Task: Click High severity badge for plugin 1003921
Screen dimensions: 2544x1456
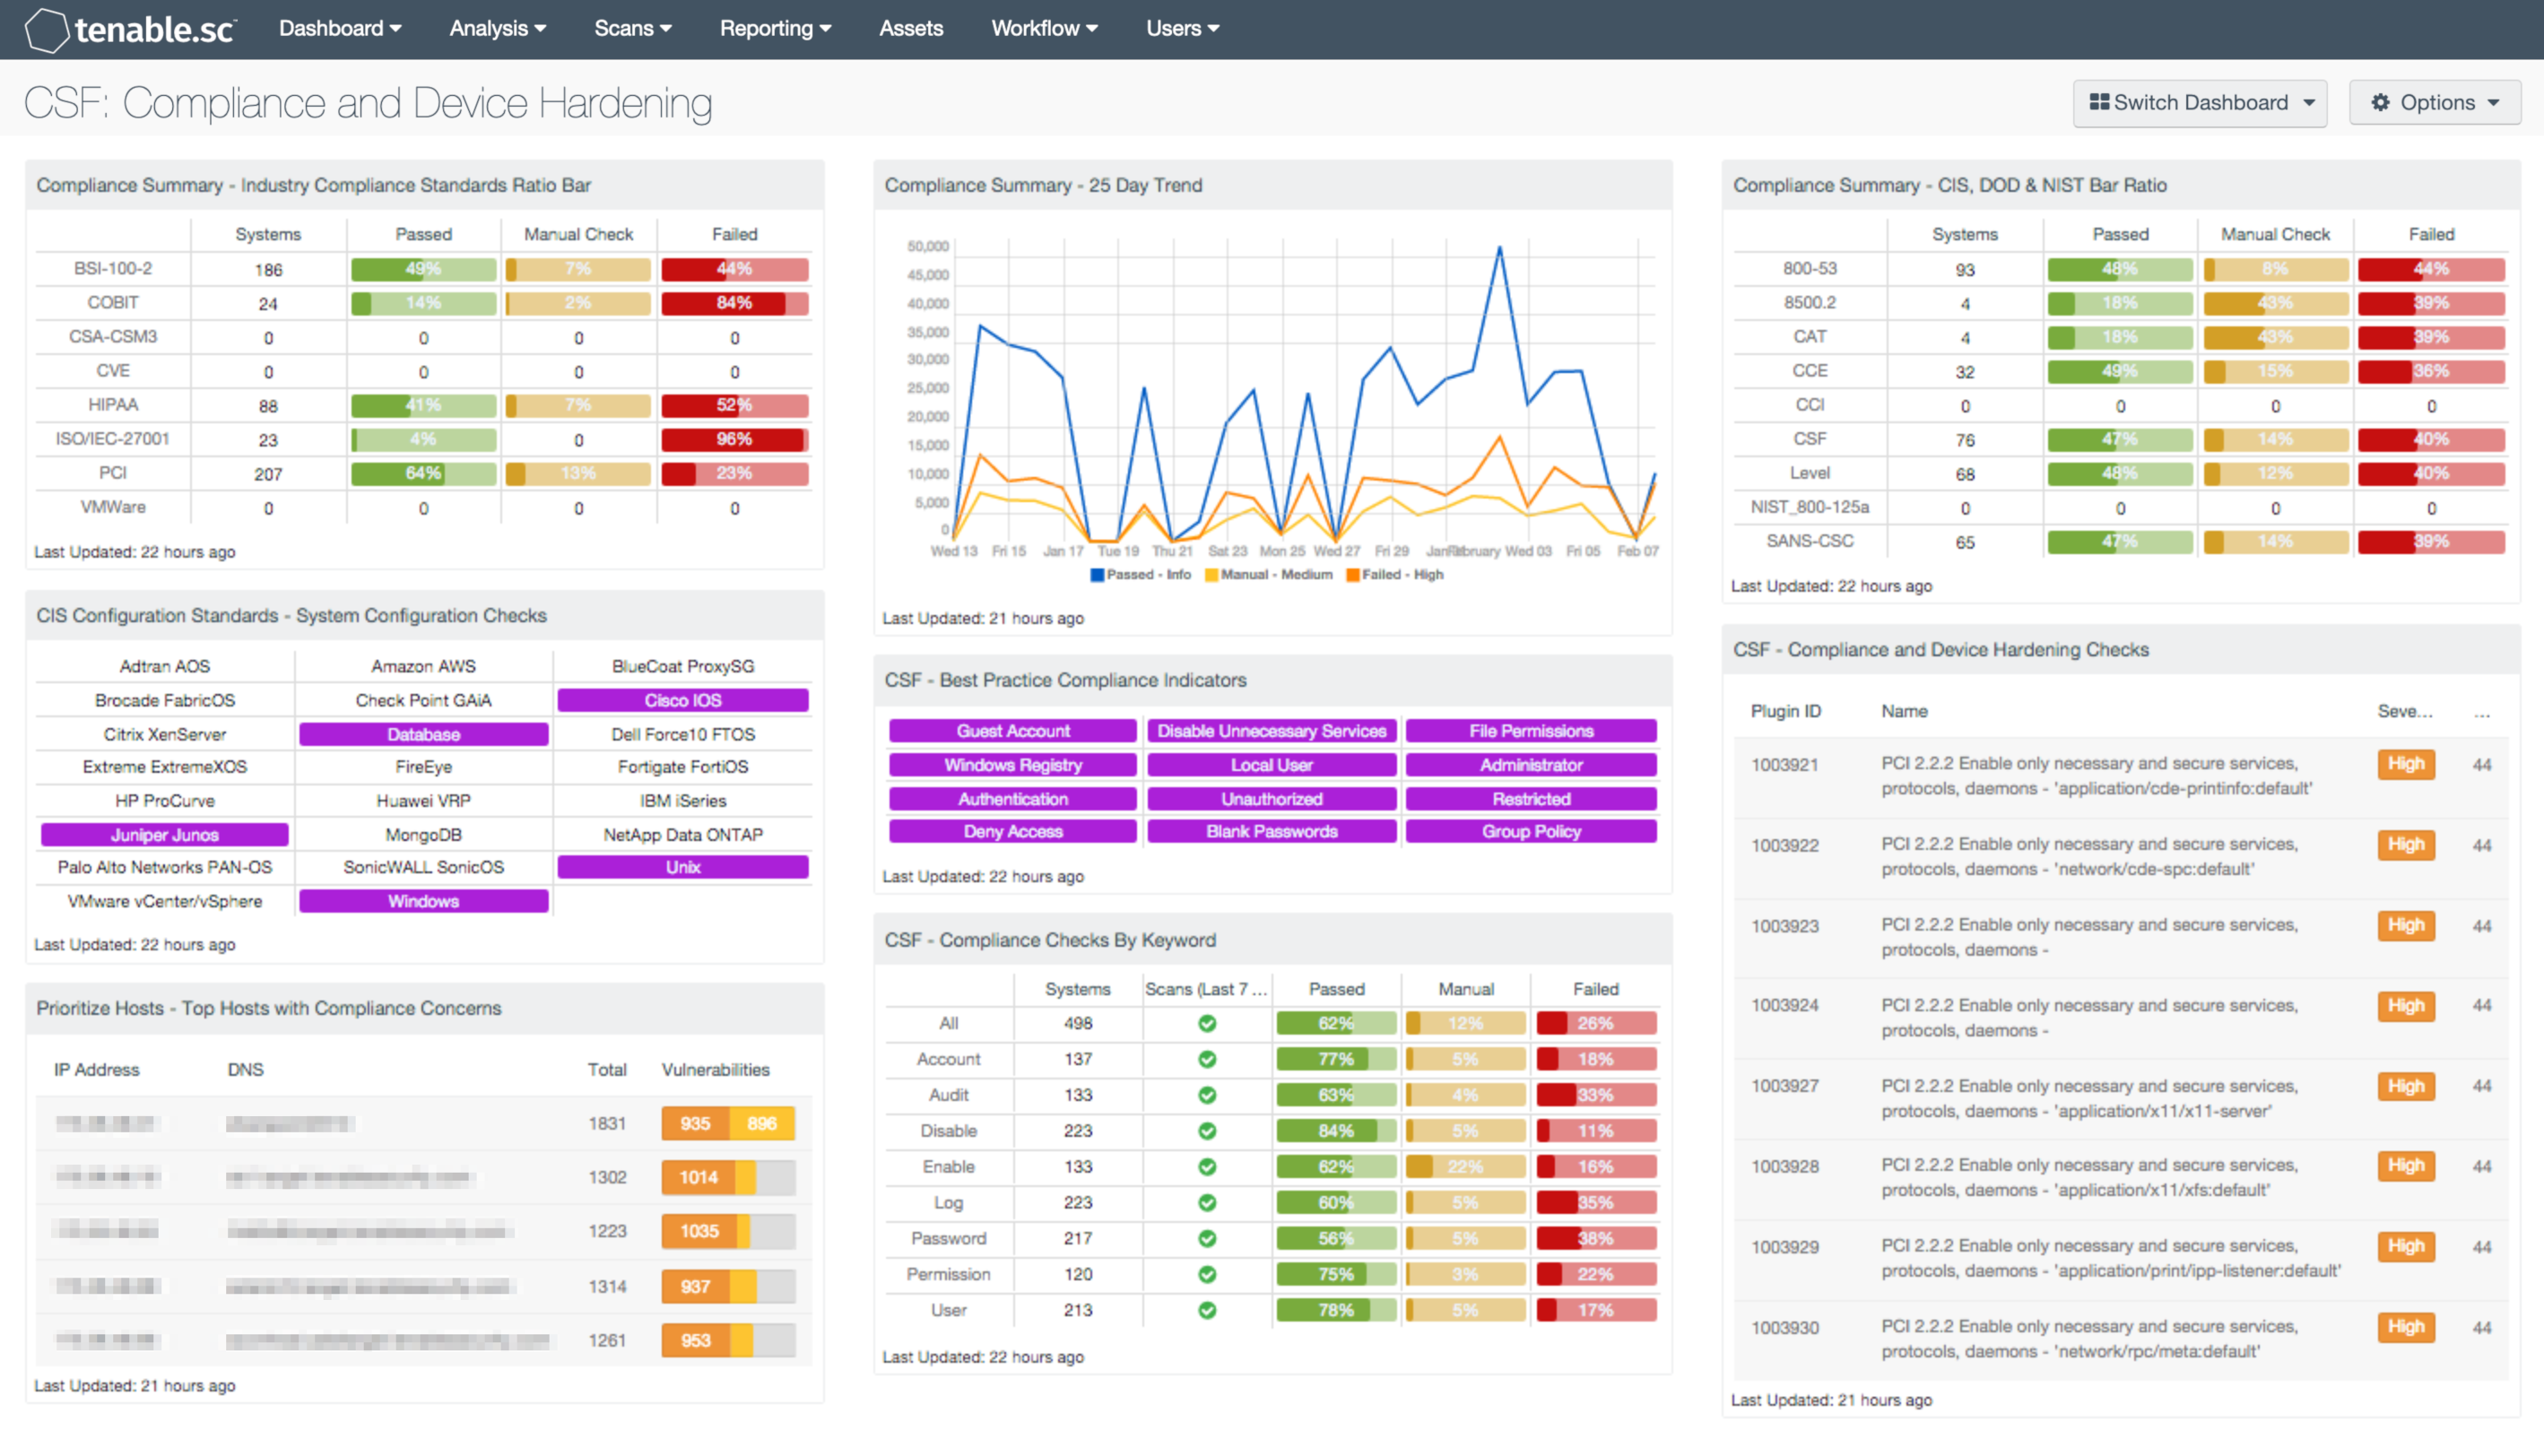Action: 2406,764
